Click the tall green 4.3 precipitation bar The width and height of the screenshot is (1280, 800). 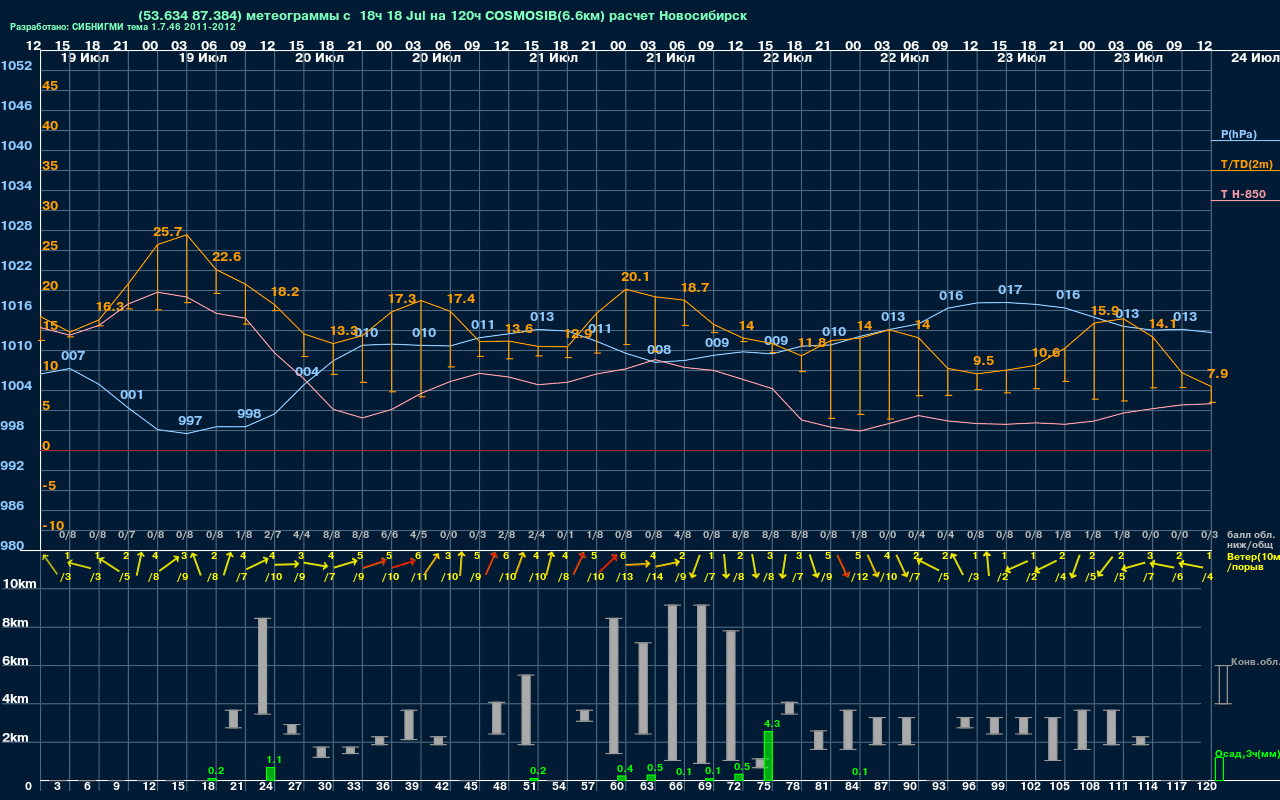click(x=768, y=756)
